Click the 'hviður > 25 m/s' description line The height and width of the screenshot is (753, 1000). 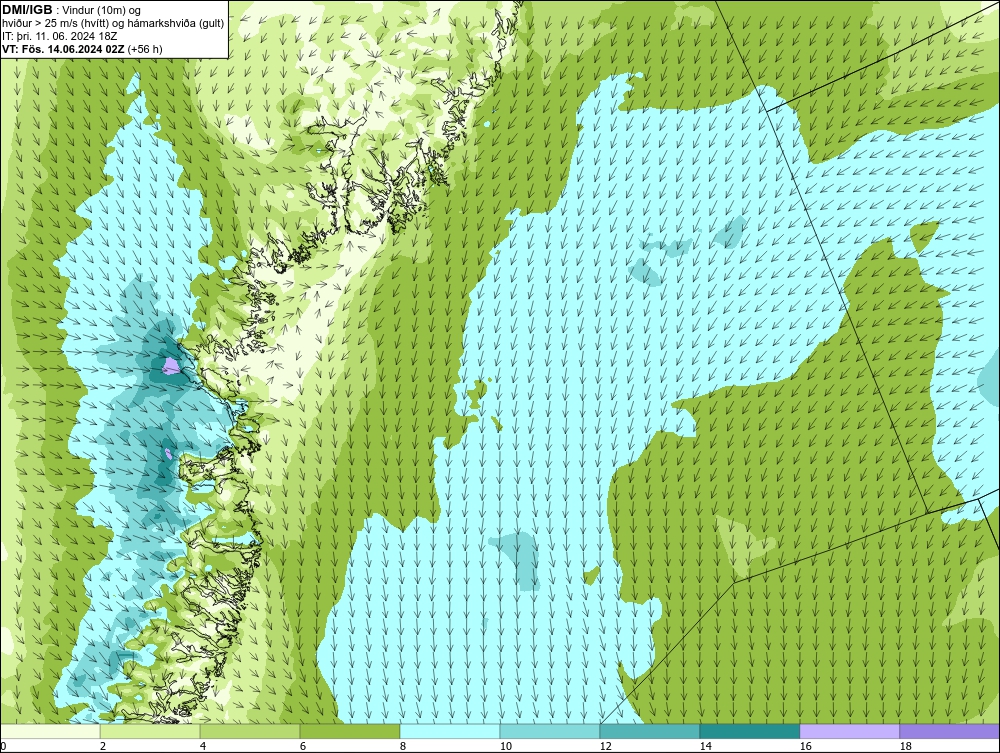point(114,23)
